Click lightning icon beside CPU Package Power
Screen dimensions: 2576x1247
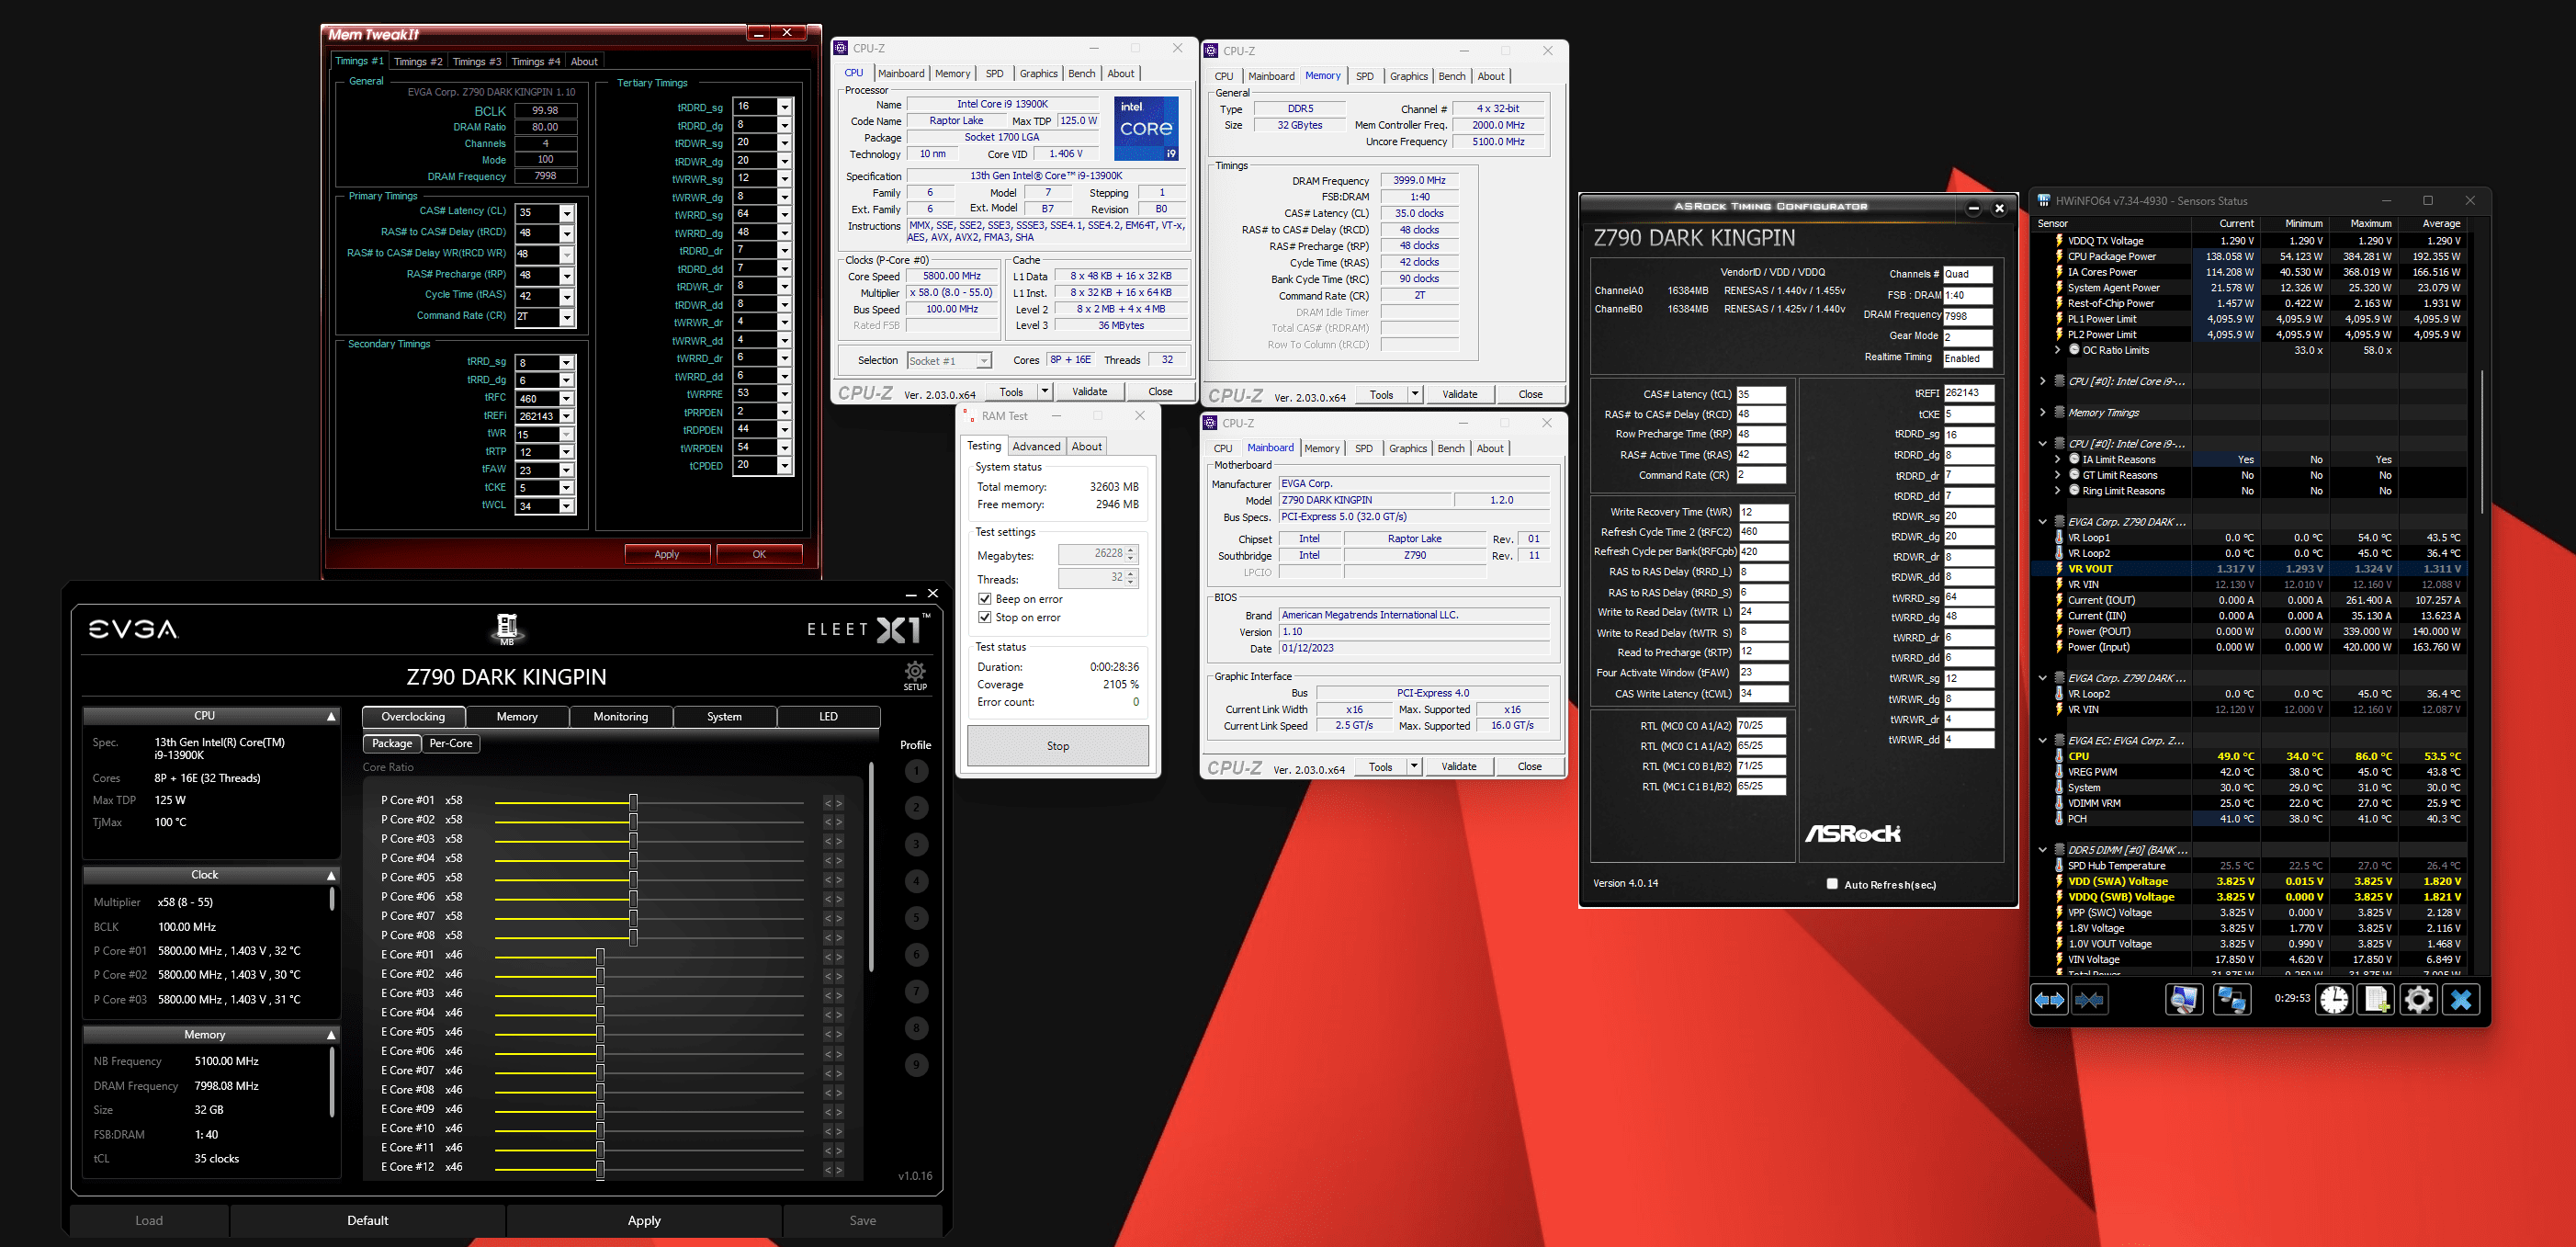[2059, 256]
